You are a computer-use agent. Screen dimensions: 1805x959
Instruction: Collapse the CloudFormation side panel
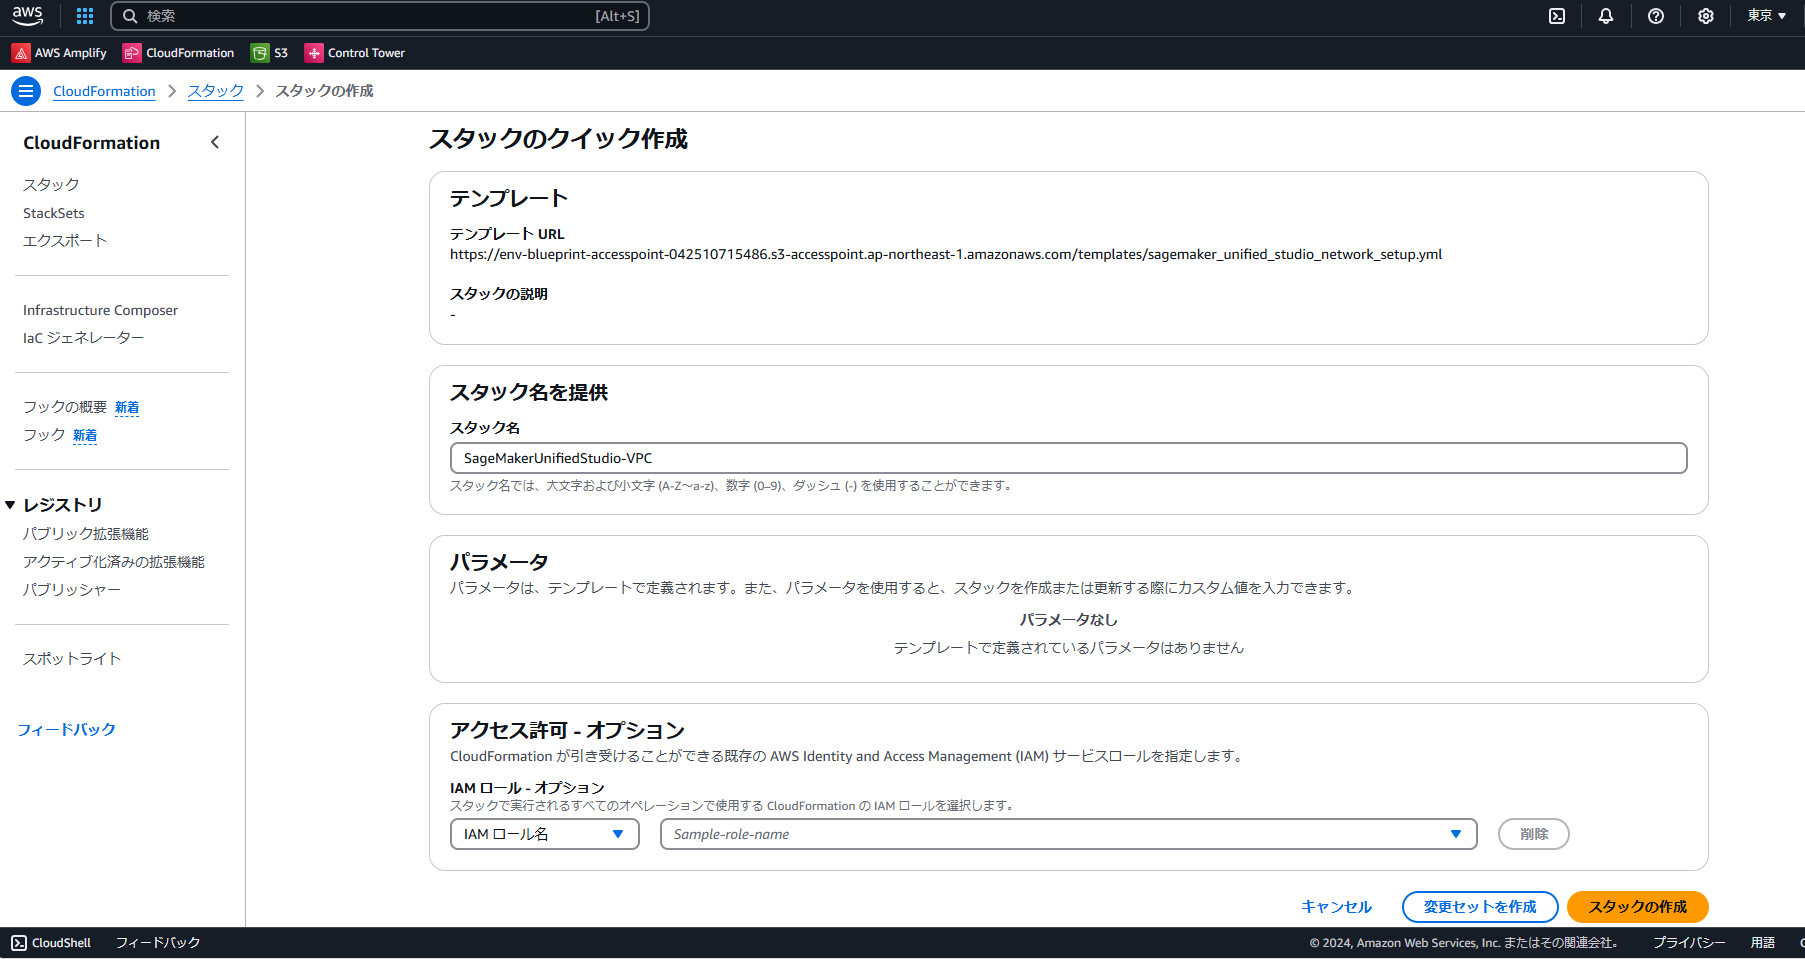coord(215,142)
